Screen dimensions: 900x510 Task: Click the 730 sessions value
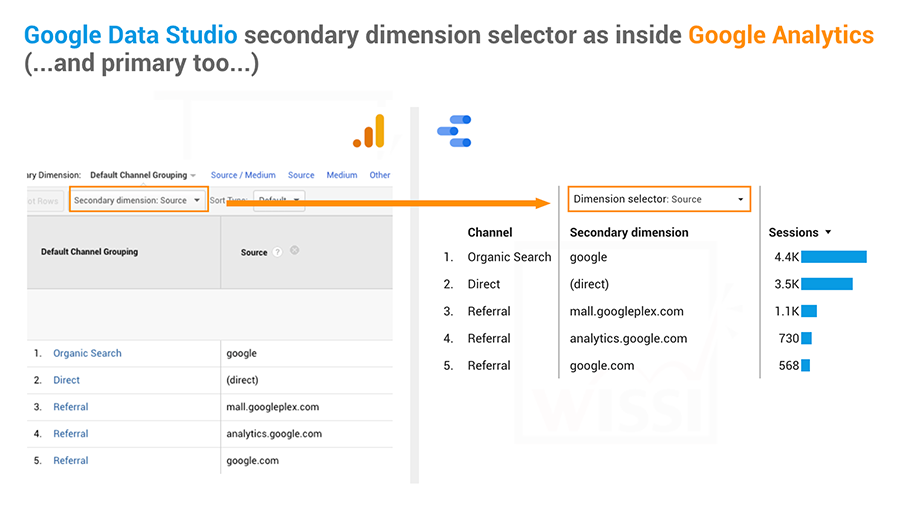pos(789,338)
